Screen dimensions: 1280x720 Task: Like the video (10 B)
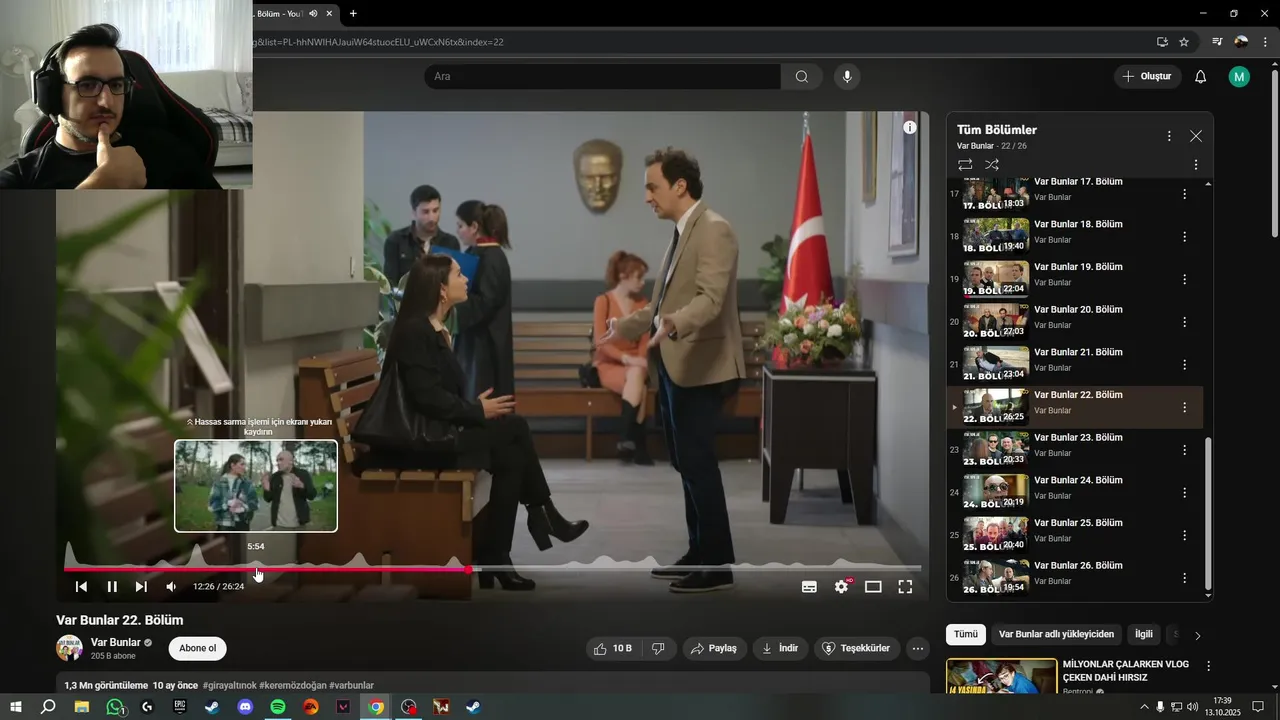[612, 648]
